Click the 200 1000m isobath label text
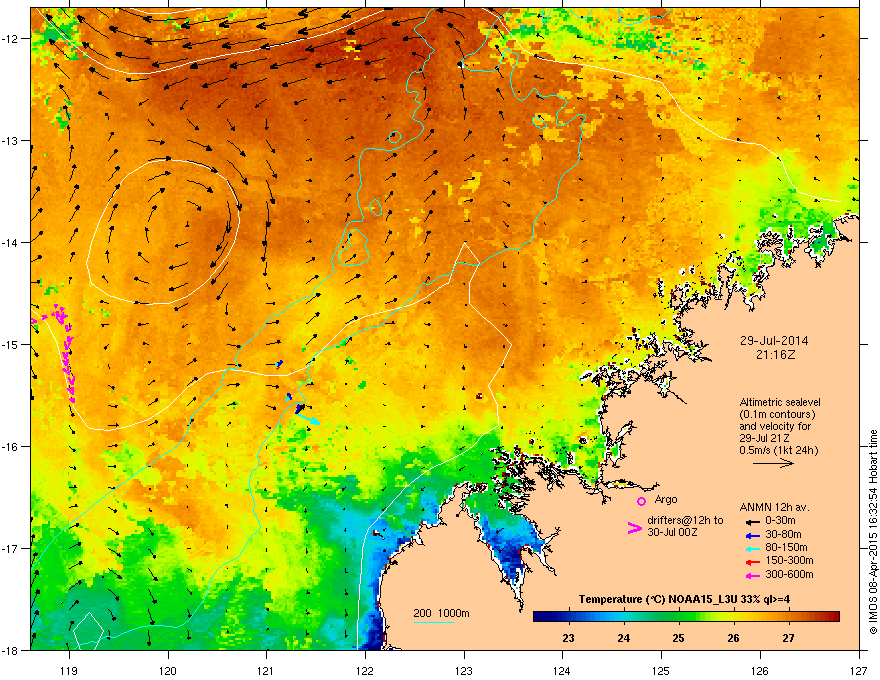Screen dimensions: 880x680 click(x=441, y=613)
